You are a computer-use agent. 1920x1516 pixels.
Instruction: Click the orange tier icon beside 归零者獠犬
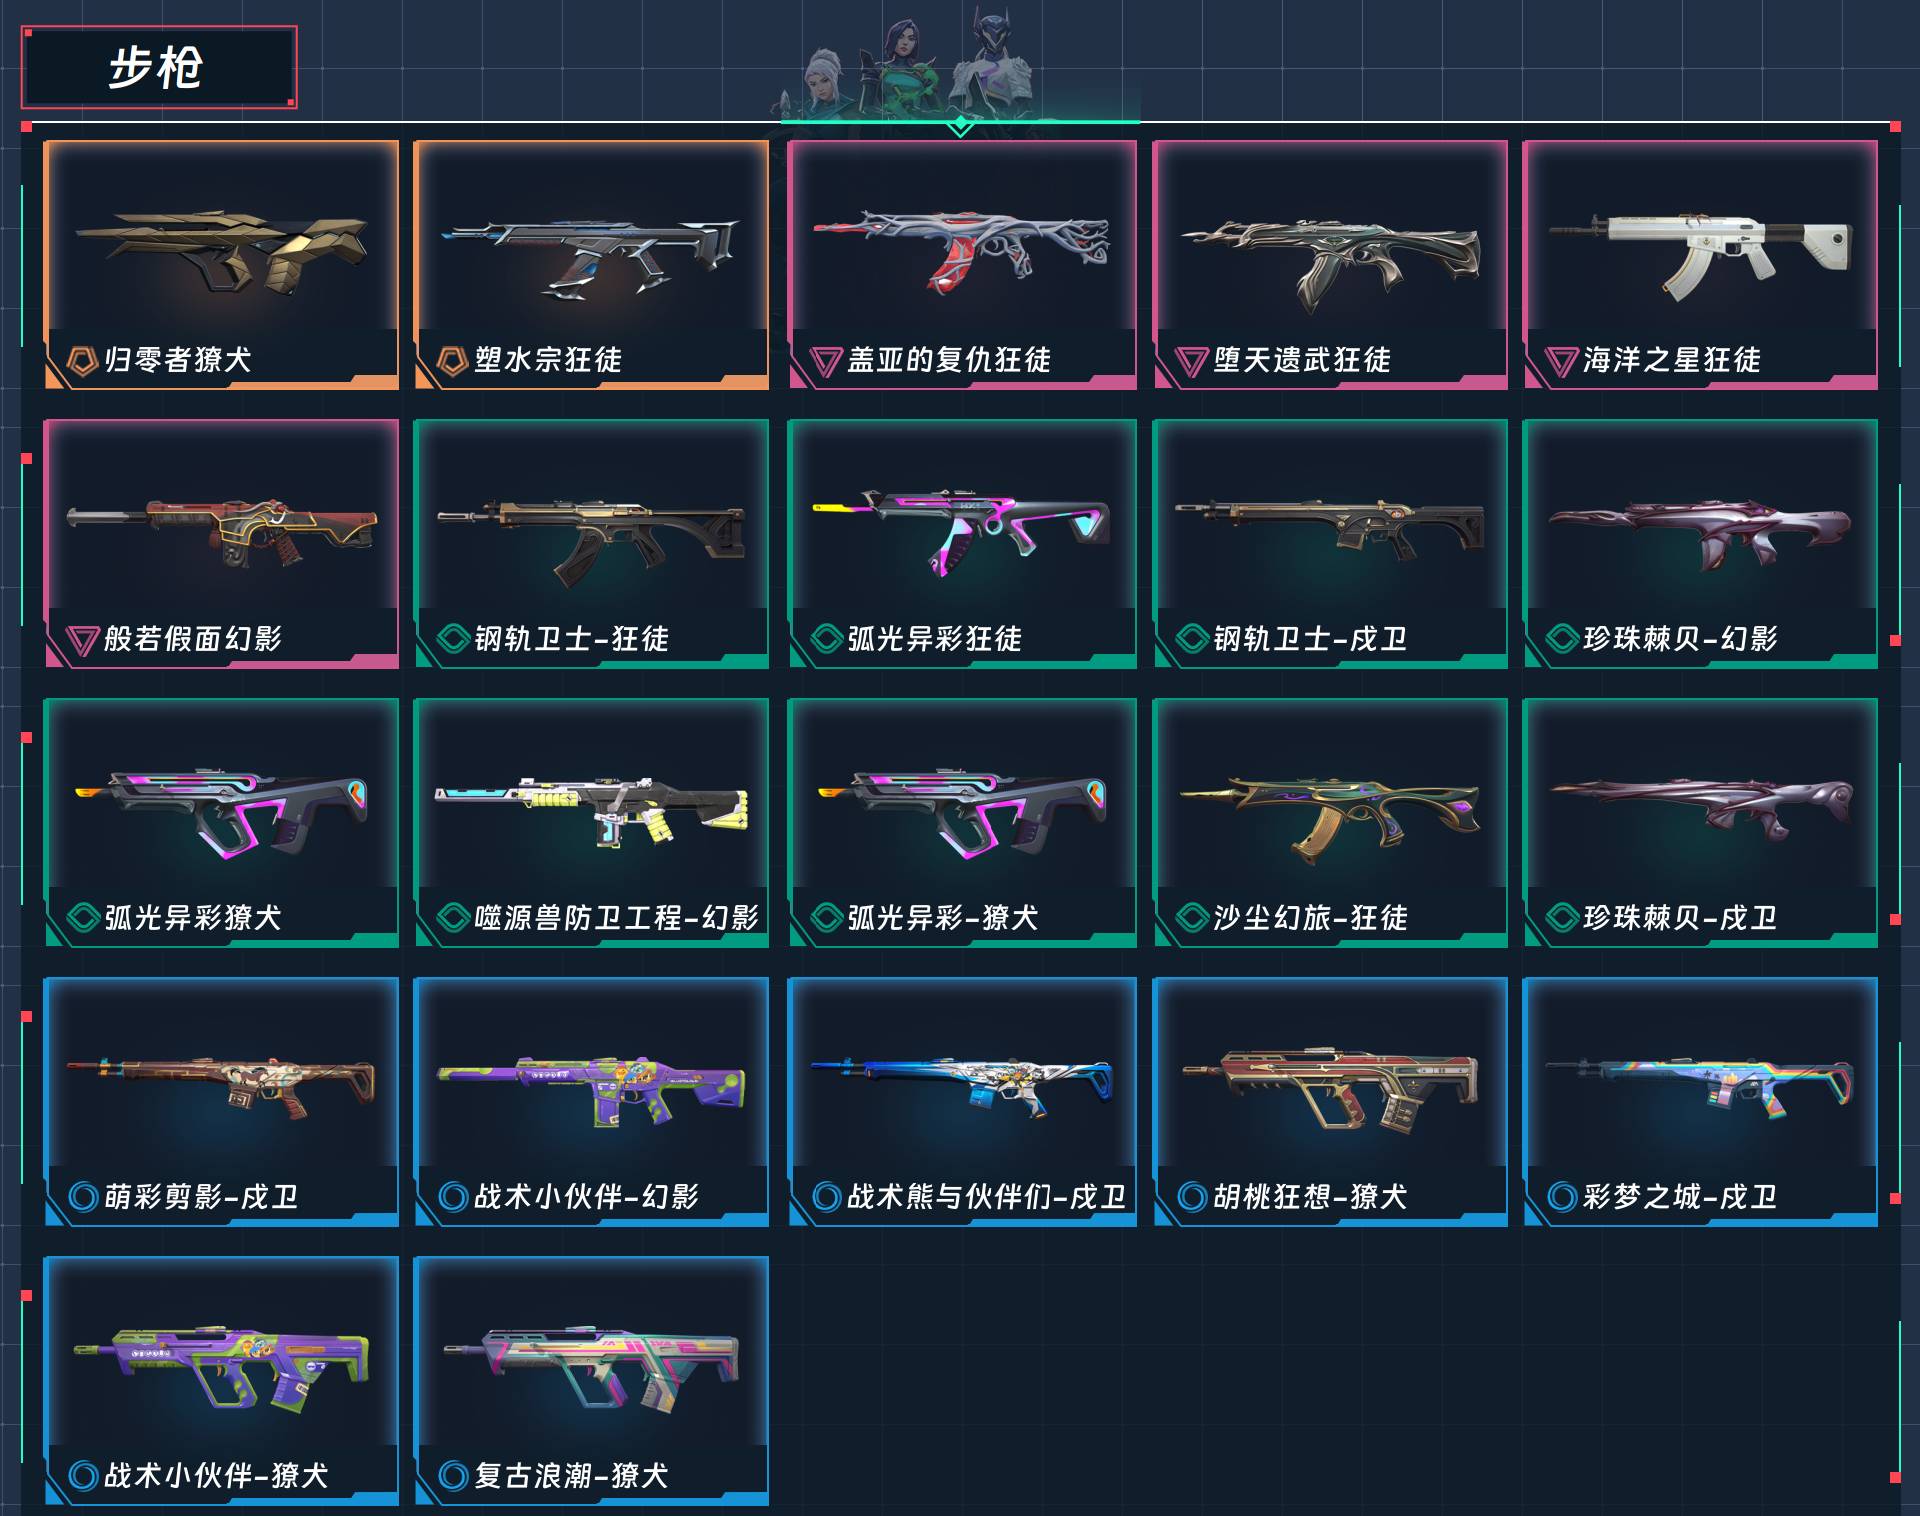81,361
